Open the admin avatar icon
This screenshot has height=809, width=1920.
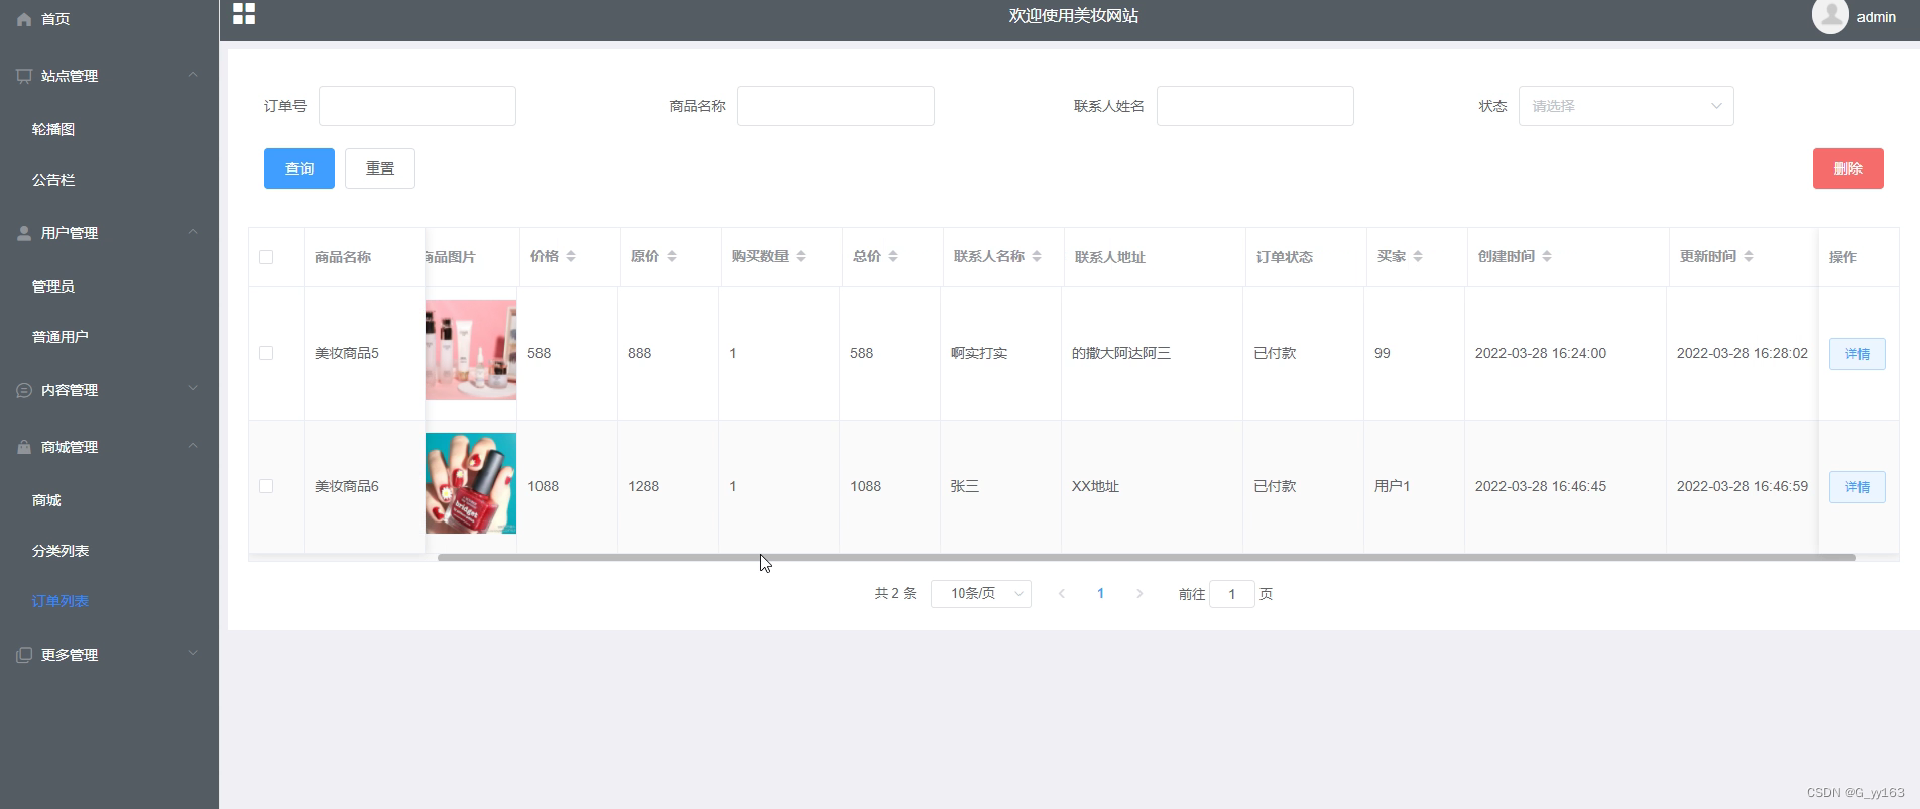(x=1830, y=16)
